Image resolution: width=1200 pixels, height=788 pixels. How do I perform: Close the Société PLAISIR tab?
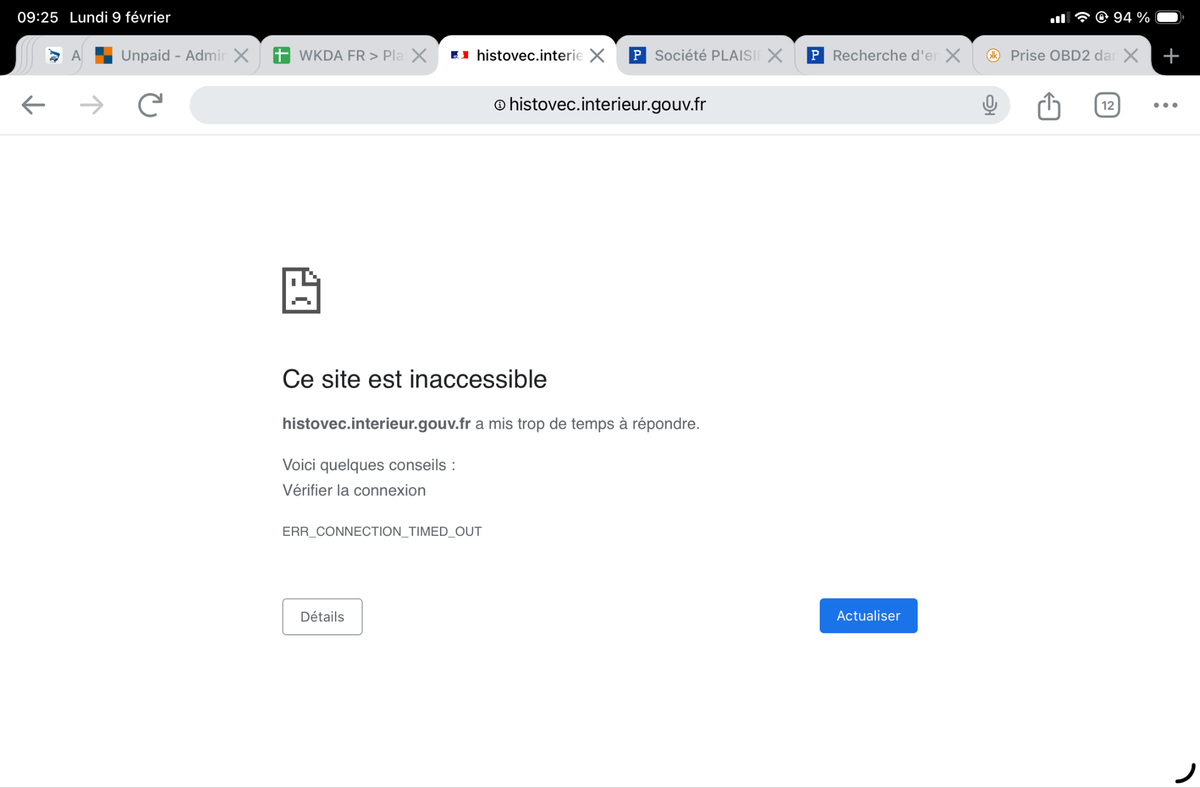click(x=775, y=56)
